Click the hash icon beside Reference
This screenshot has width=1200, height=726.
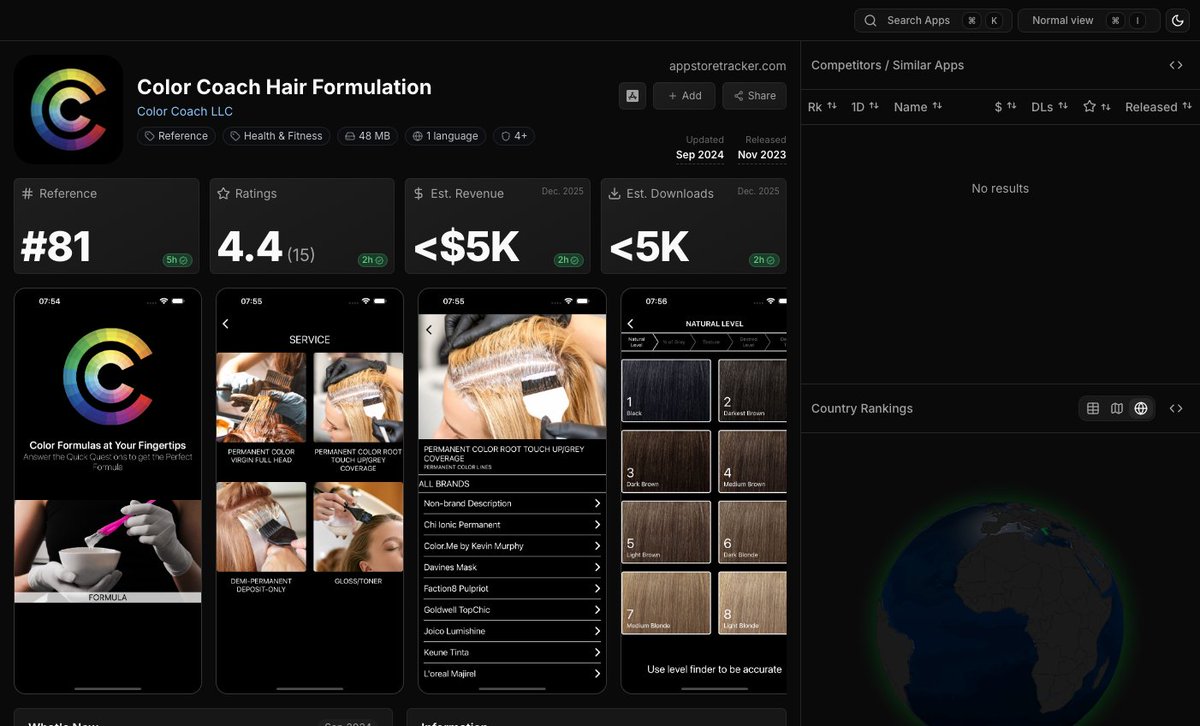(28, 194)
